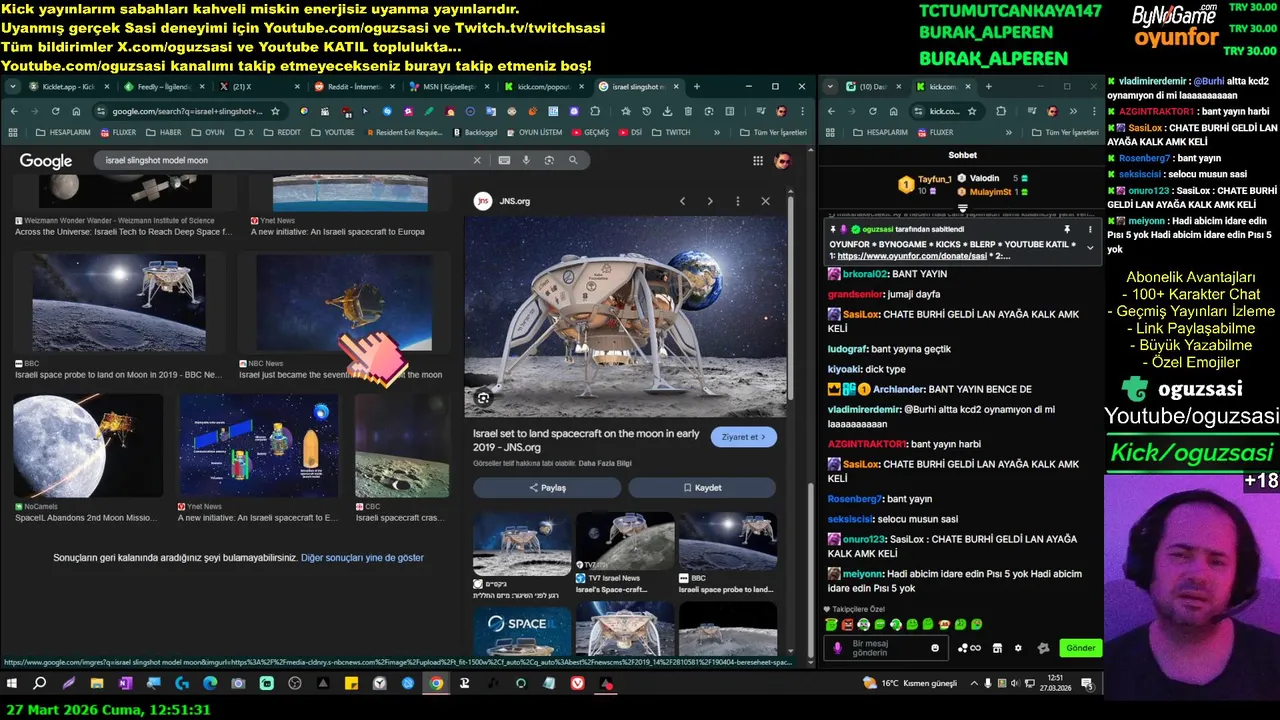The image size is (1280, 720).
Task: Click the Bir mesaj gönderin chat input
Action: coord(884,648)
